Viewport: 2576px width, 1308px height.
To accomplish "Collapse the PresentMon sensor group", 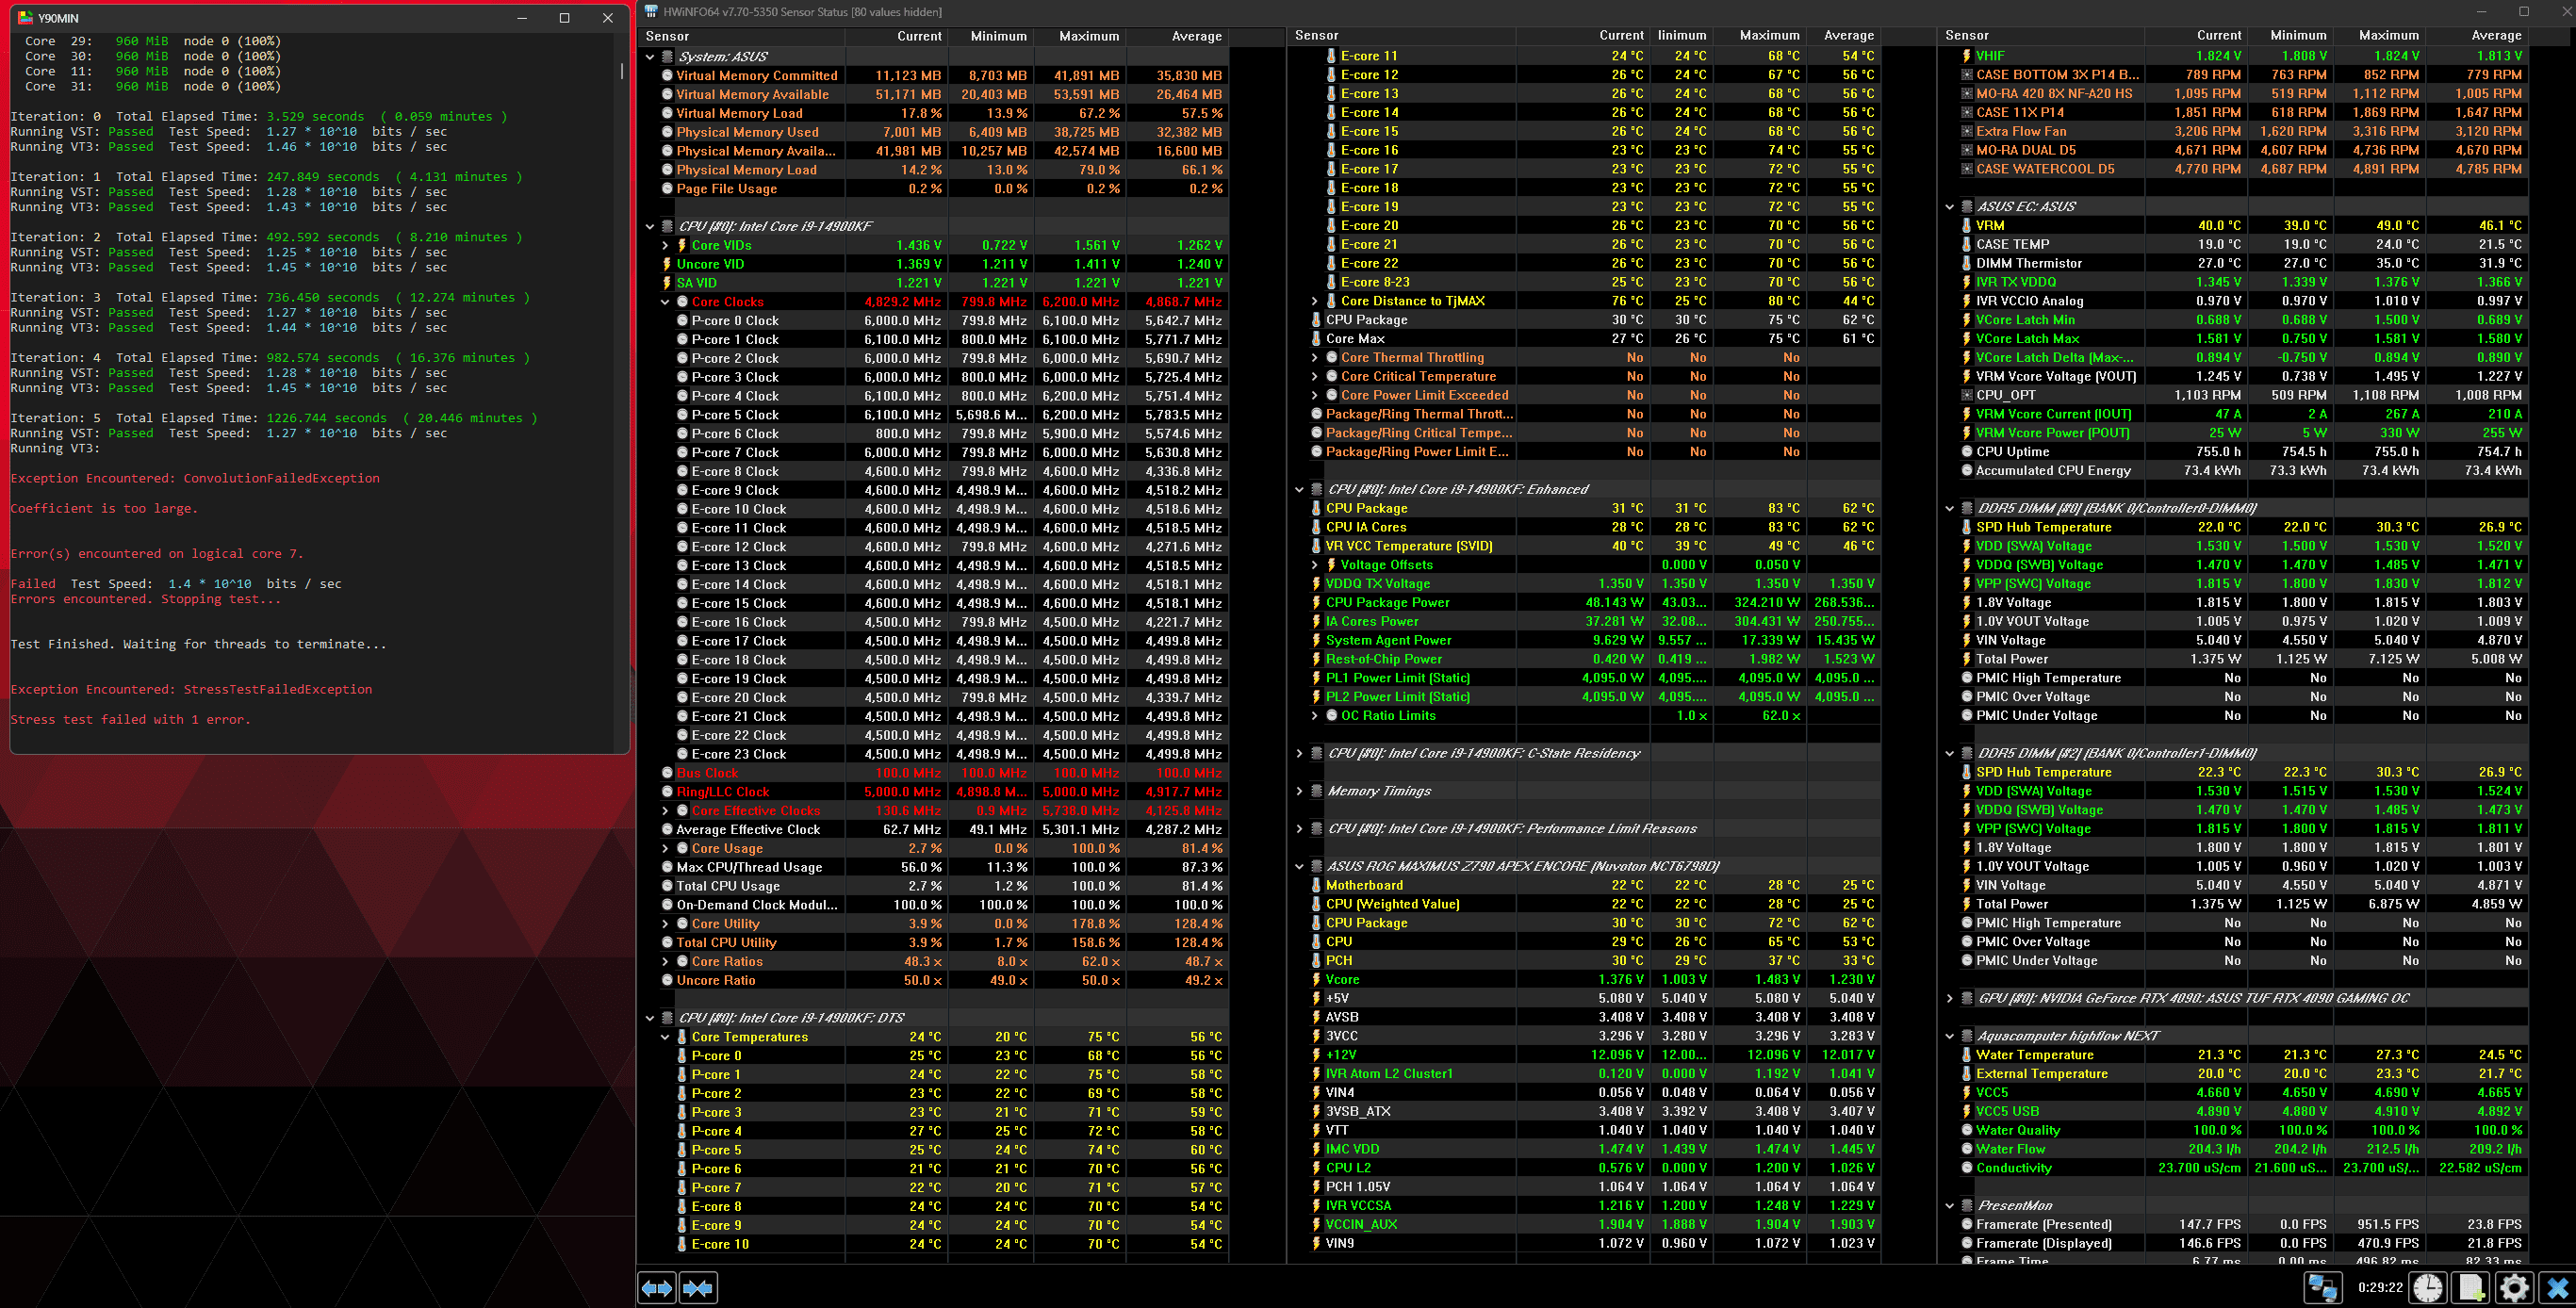I will [1949, 1206].
